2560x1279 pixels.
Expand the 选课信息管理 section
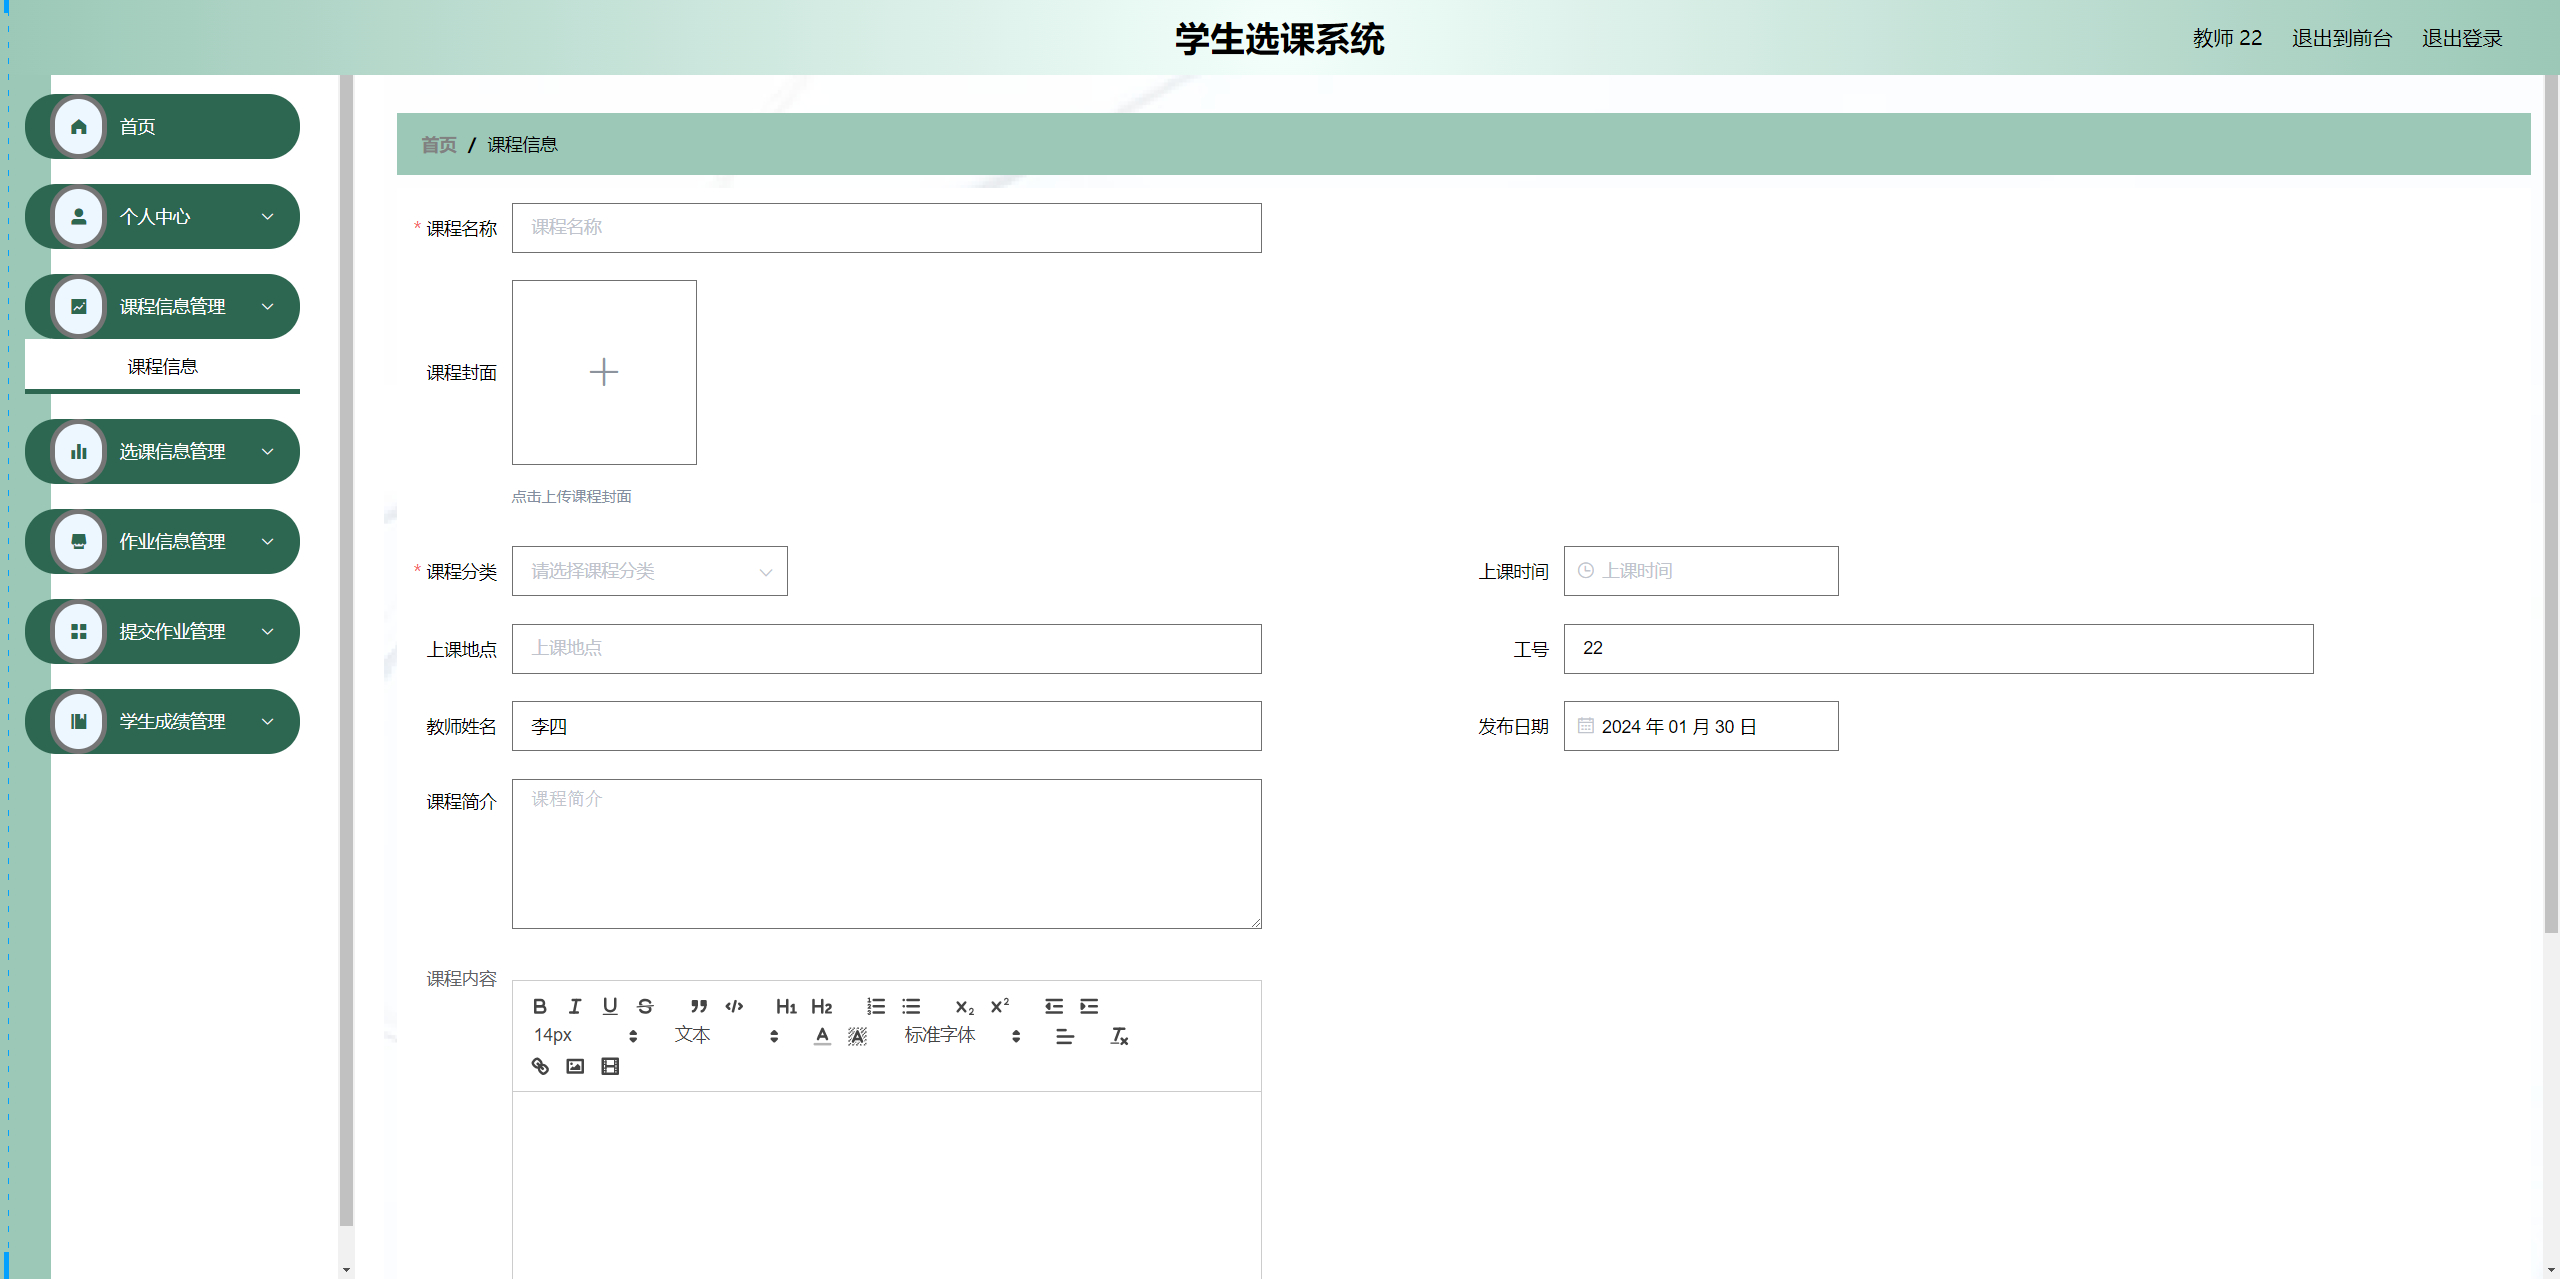point(162,451)
